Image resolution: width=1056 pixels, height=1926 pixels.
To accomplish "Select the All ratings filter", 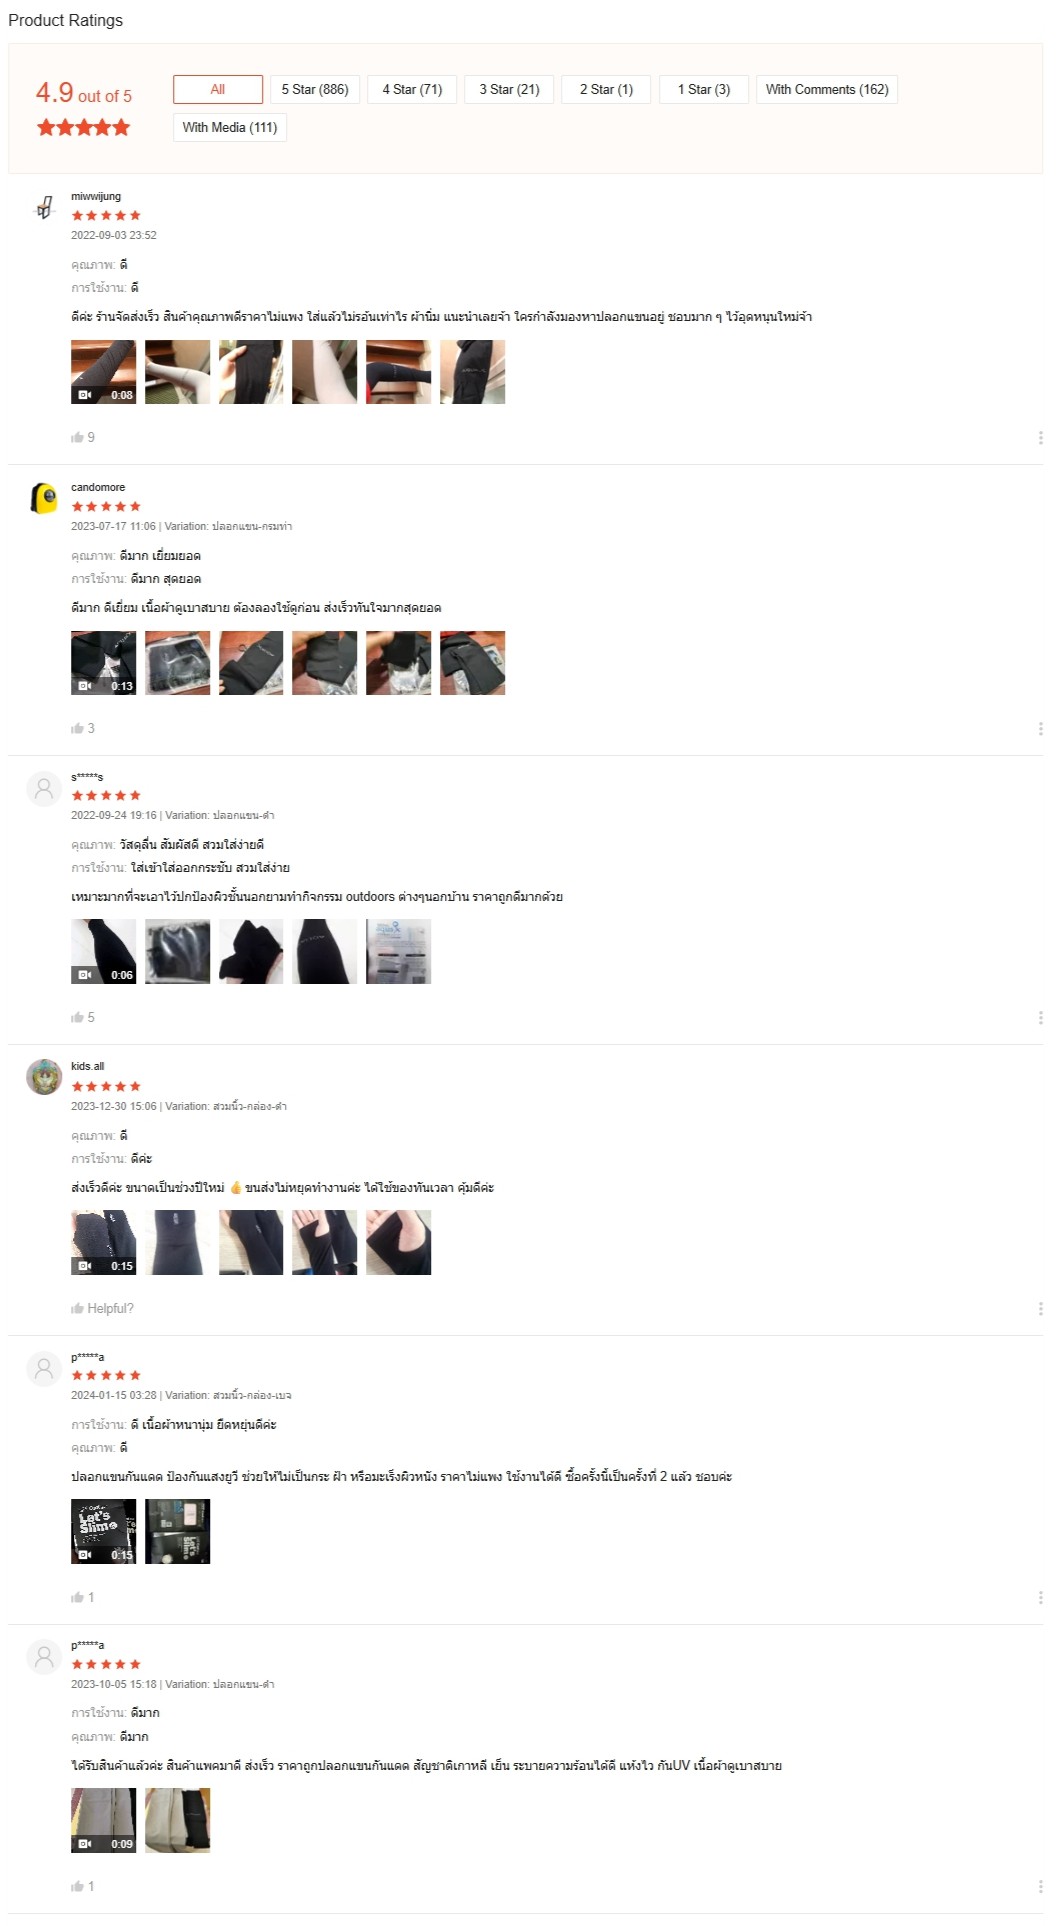I will coord(218,89).
